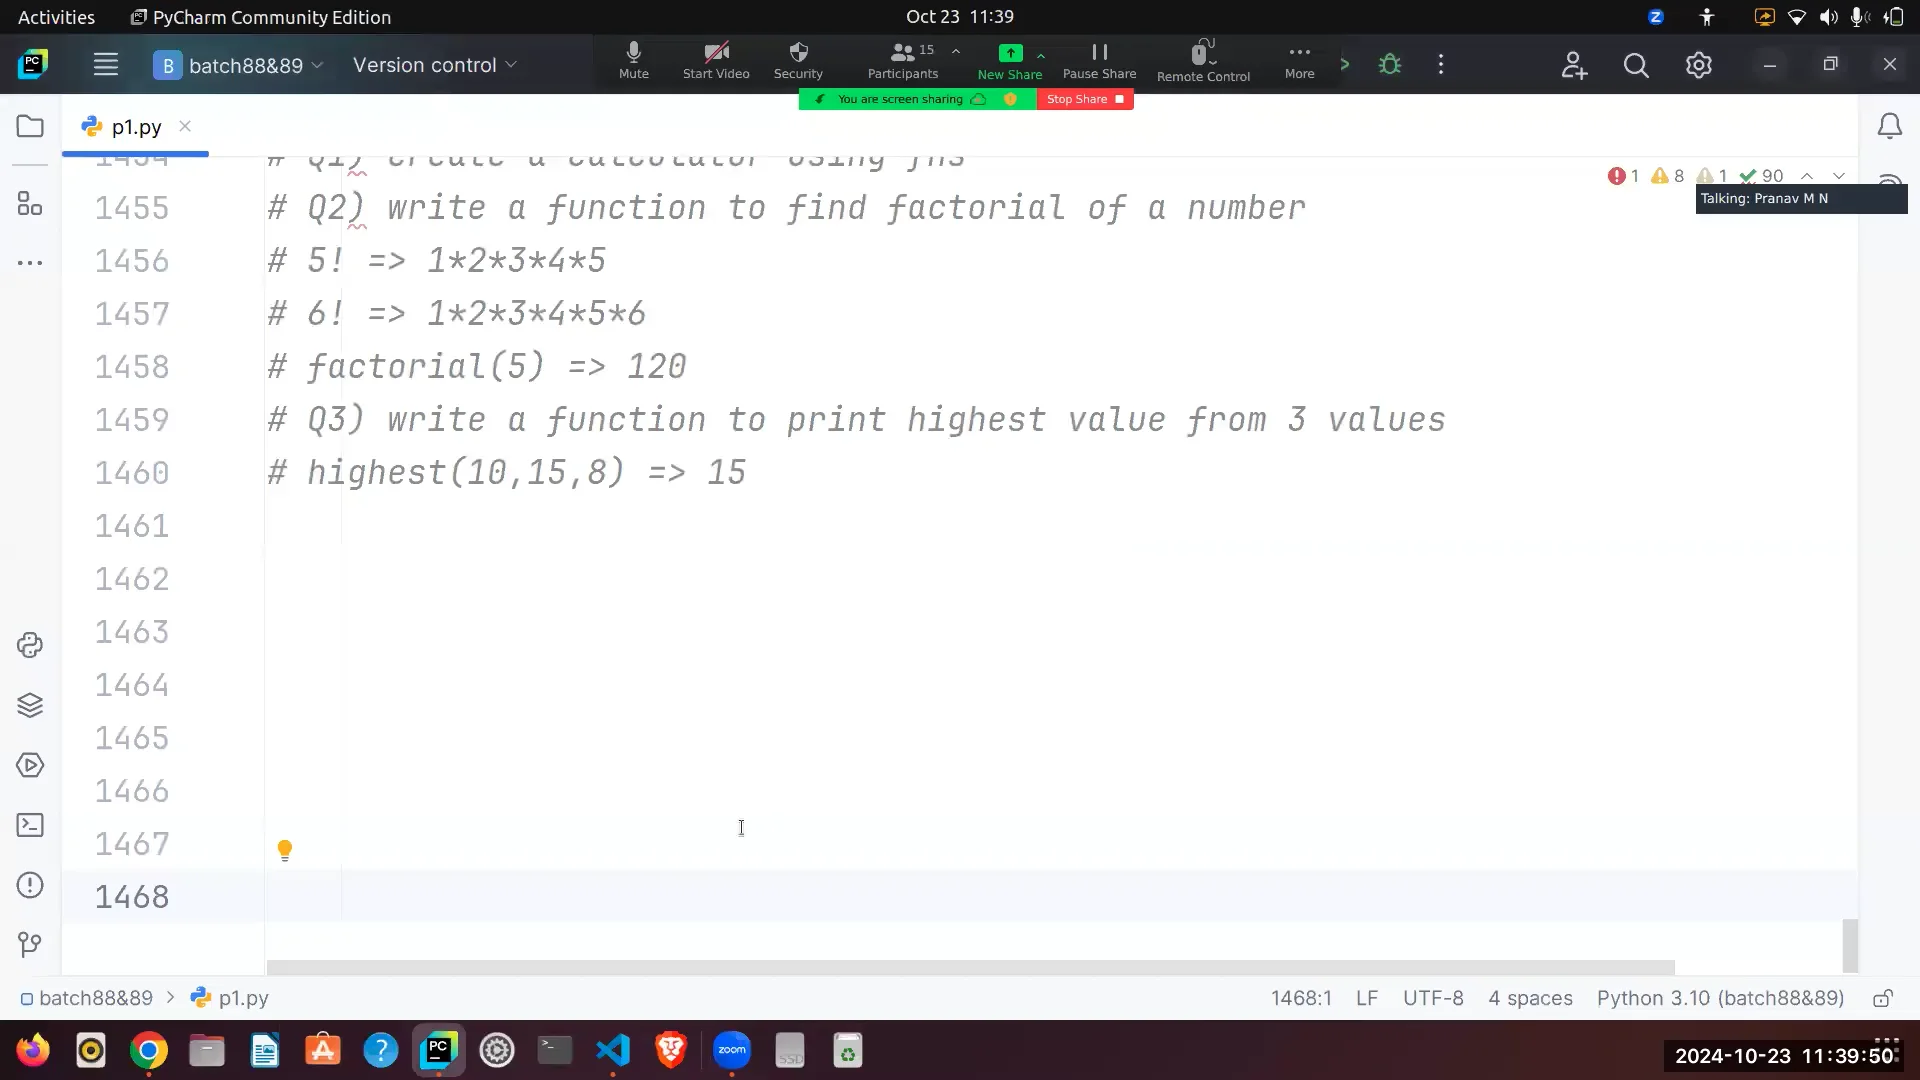Open the main menu

(x=105, y=64)
